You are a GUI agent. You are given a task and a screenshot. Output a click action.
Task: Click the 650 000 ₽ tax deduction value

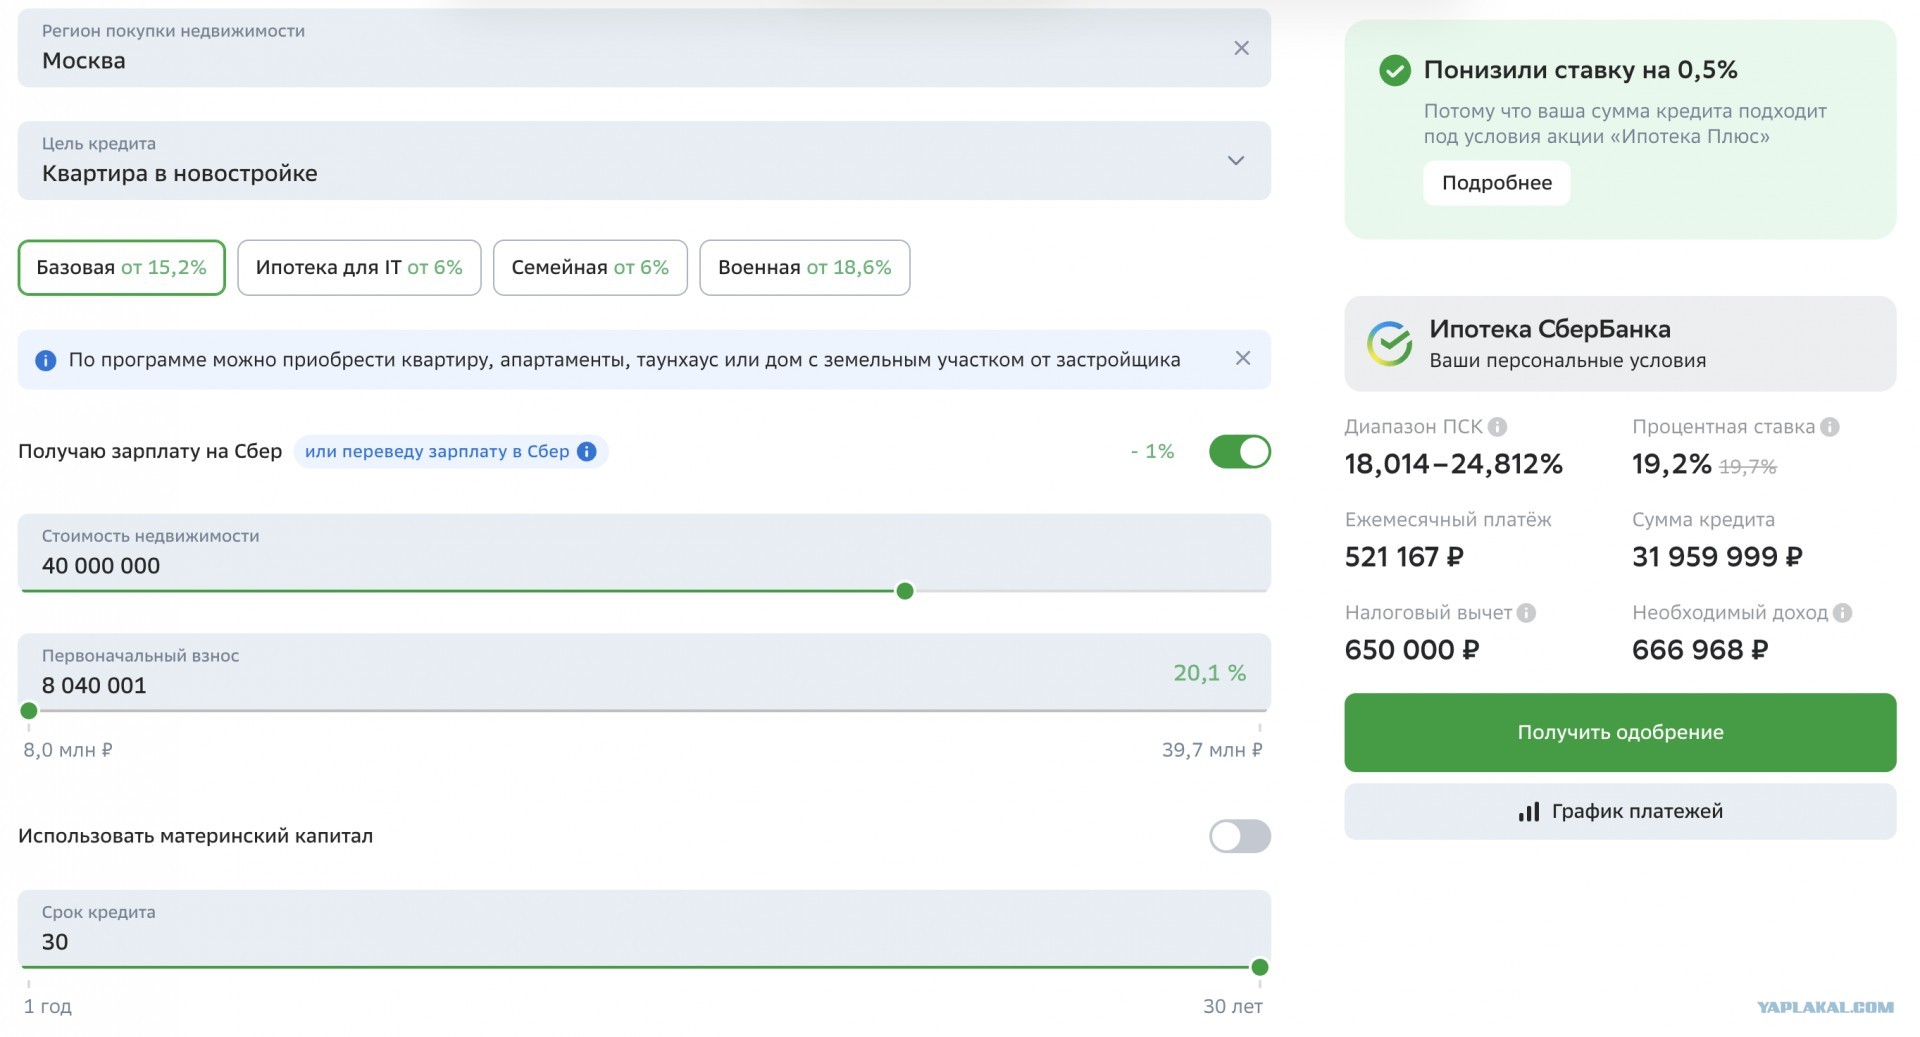1411,650
